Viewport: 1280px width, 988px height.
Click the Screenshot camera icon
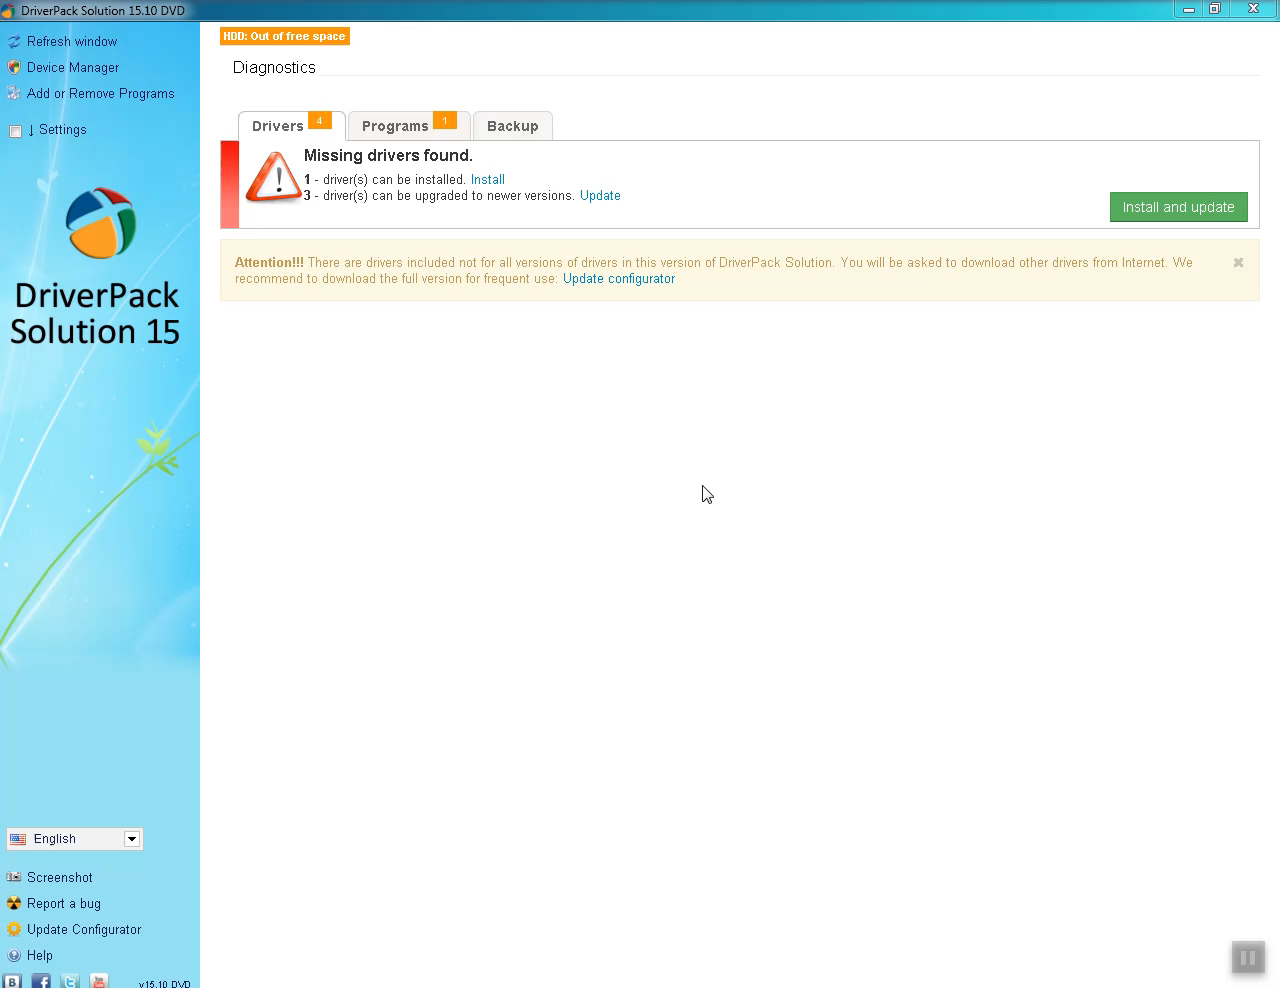click(14, 877)
